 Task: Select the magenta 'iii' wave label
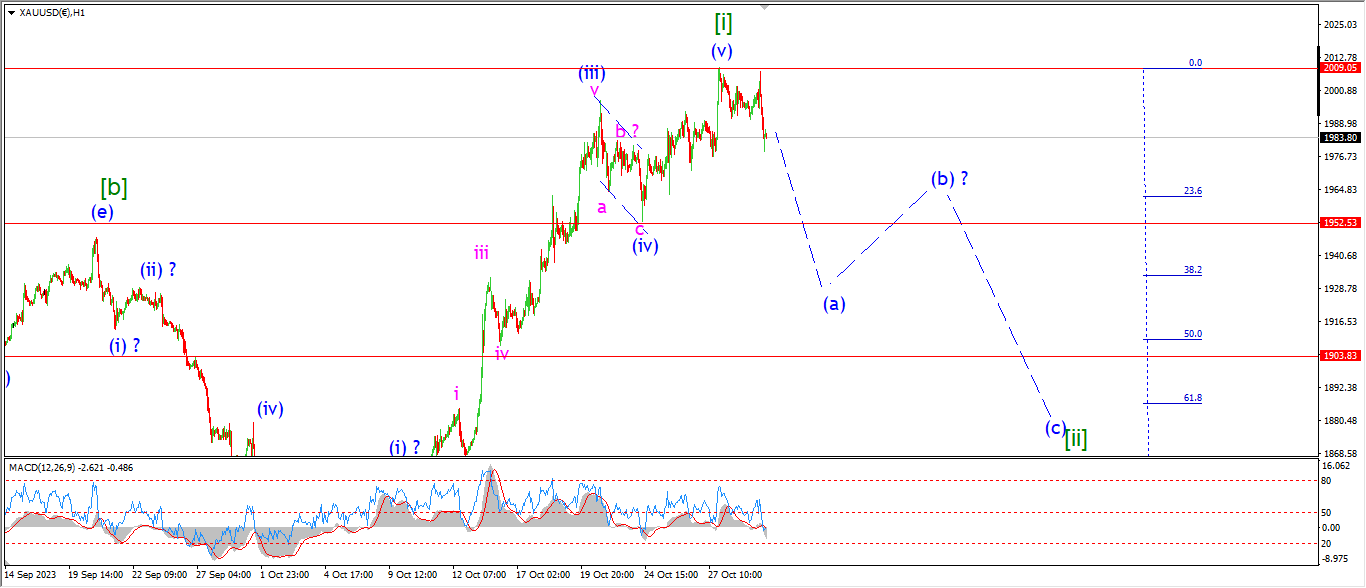481,253
